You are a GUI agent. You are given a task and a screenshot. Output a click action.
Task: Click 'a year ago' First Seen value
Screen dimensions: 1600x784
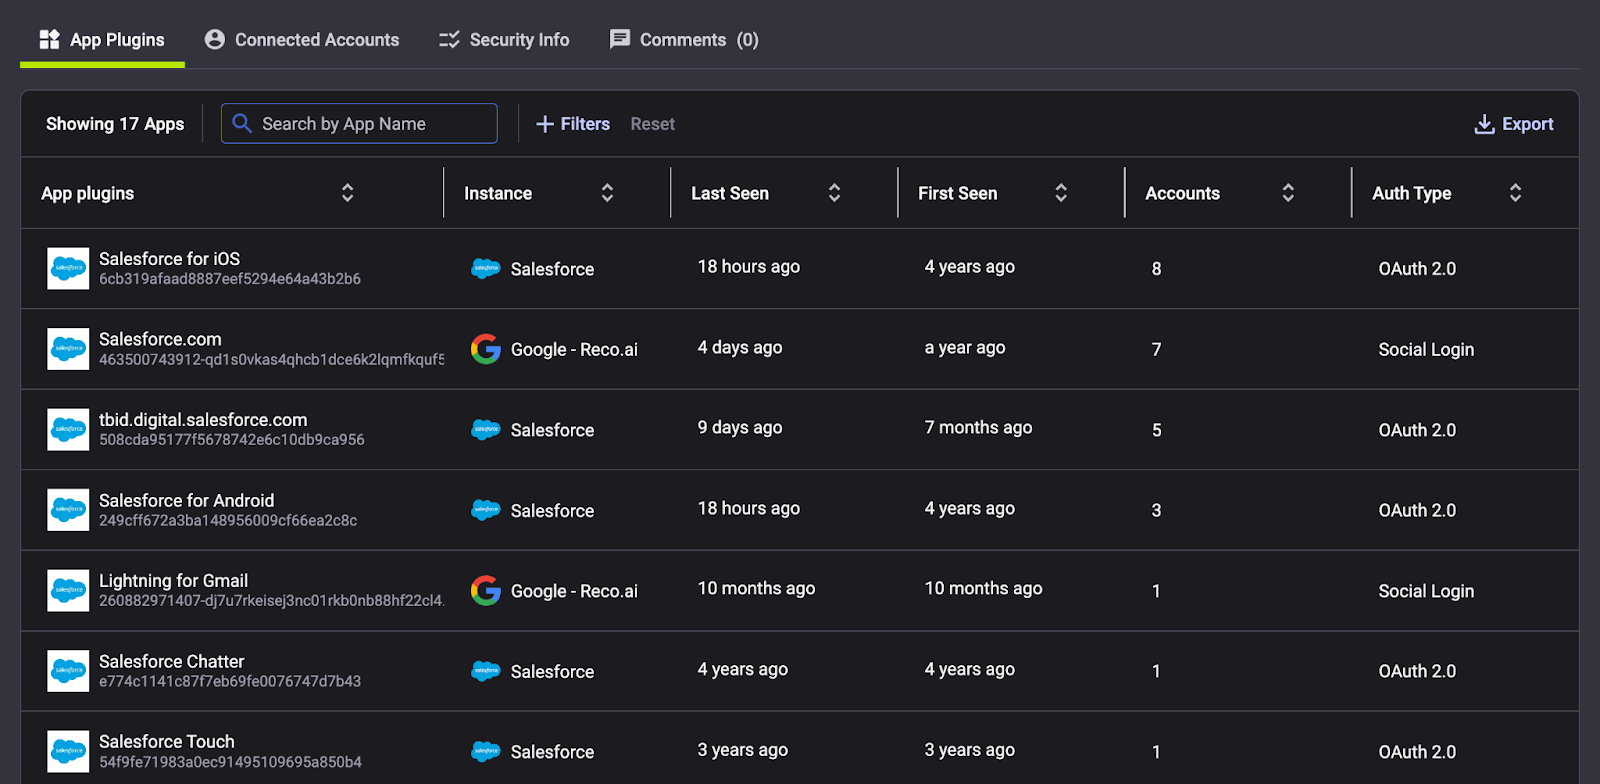tap(965, 347)
